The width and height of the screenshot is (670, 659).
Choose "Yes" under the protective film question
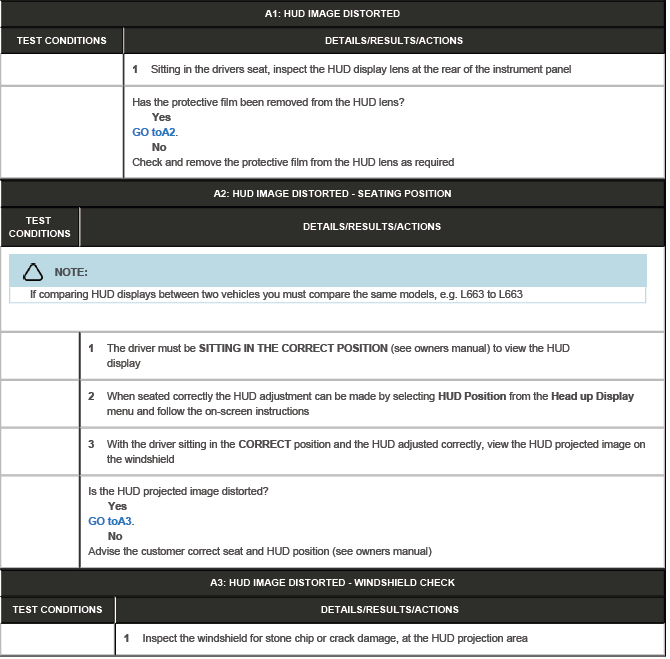coord(161,117)
